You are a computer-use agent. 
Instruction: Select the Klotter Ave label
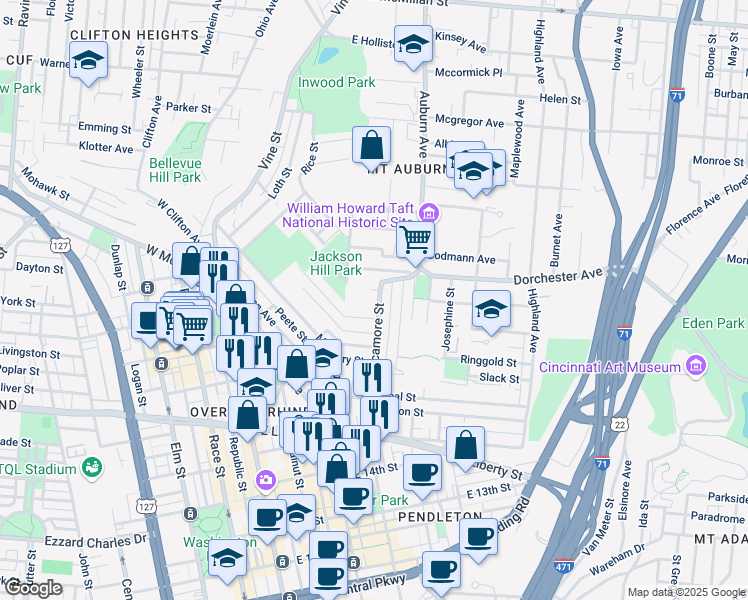(106, 147)
